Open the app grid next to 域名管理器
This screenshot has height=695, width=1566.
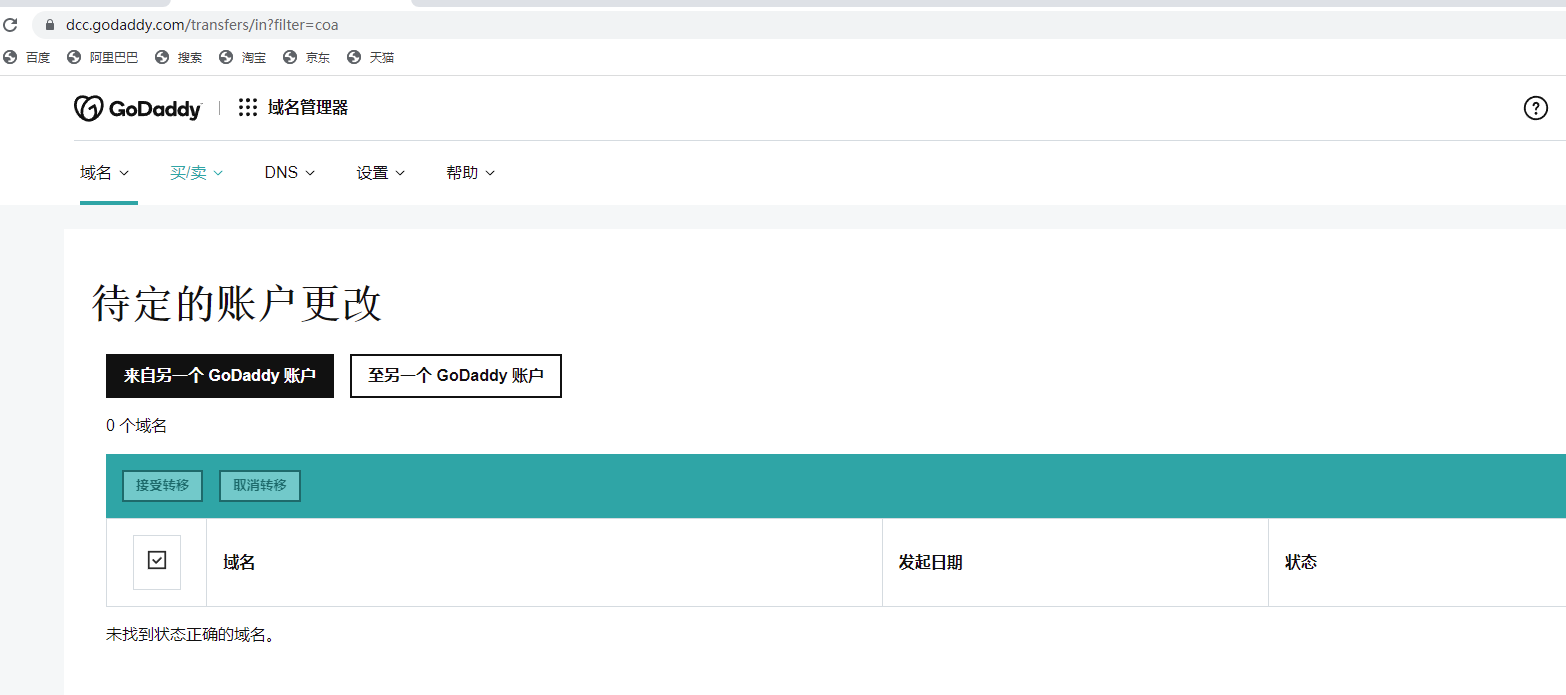point(248,108)
